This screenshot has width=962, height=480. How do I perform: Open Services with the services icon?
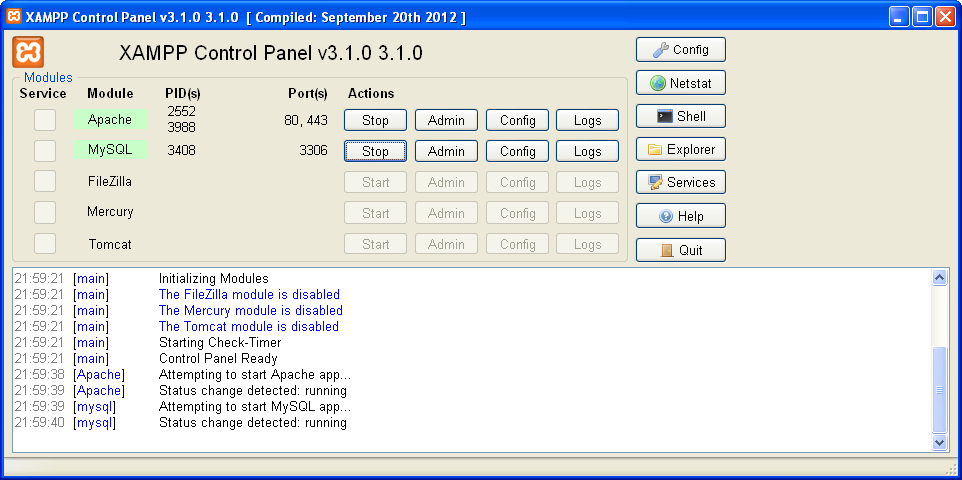pos(680,183)
